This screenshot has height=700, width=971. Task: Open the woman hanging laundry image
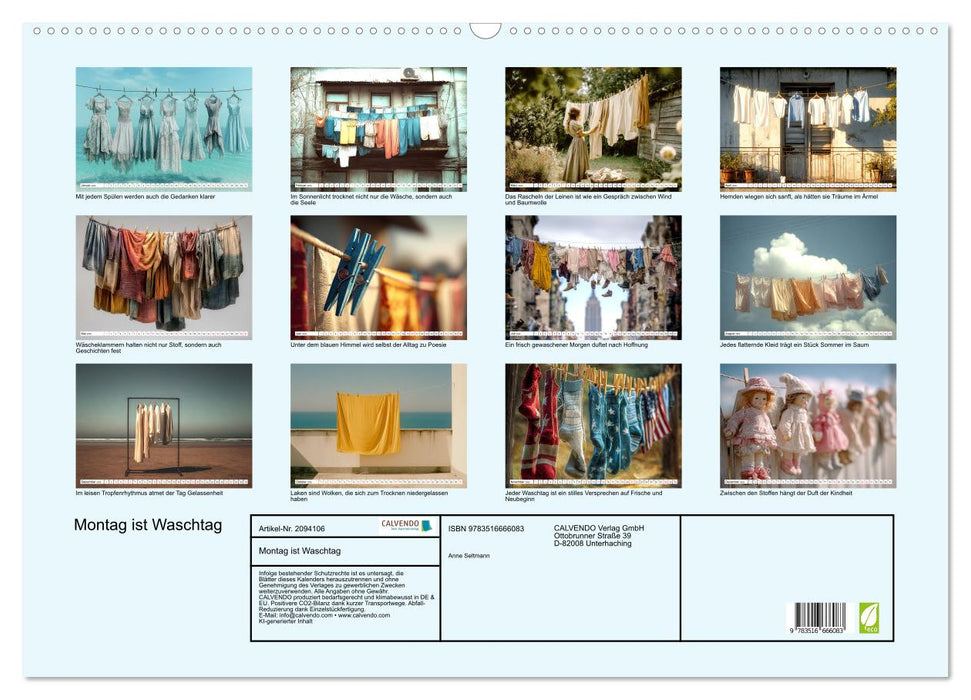(593, 129)
